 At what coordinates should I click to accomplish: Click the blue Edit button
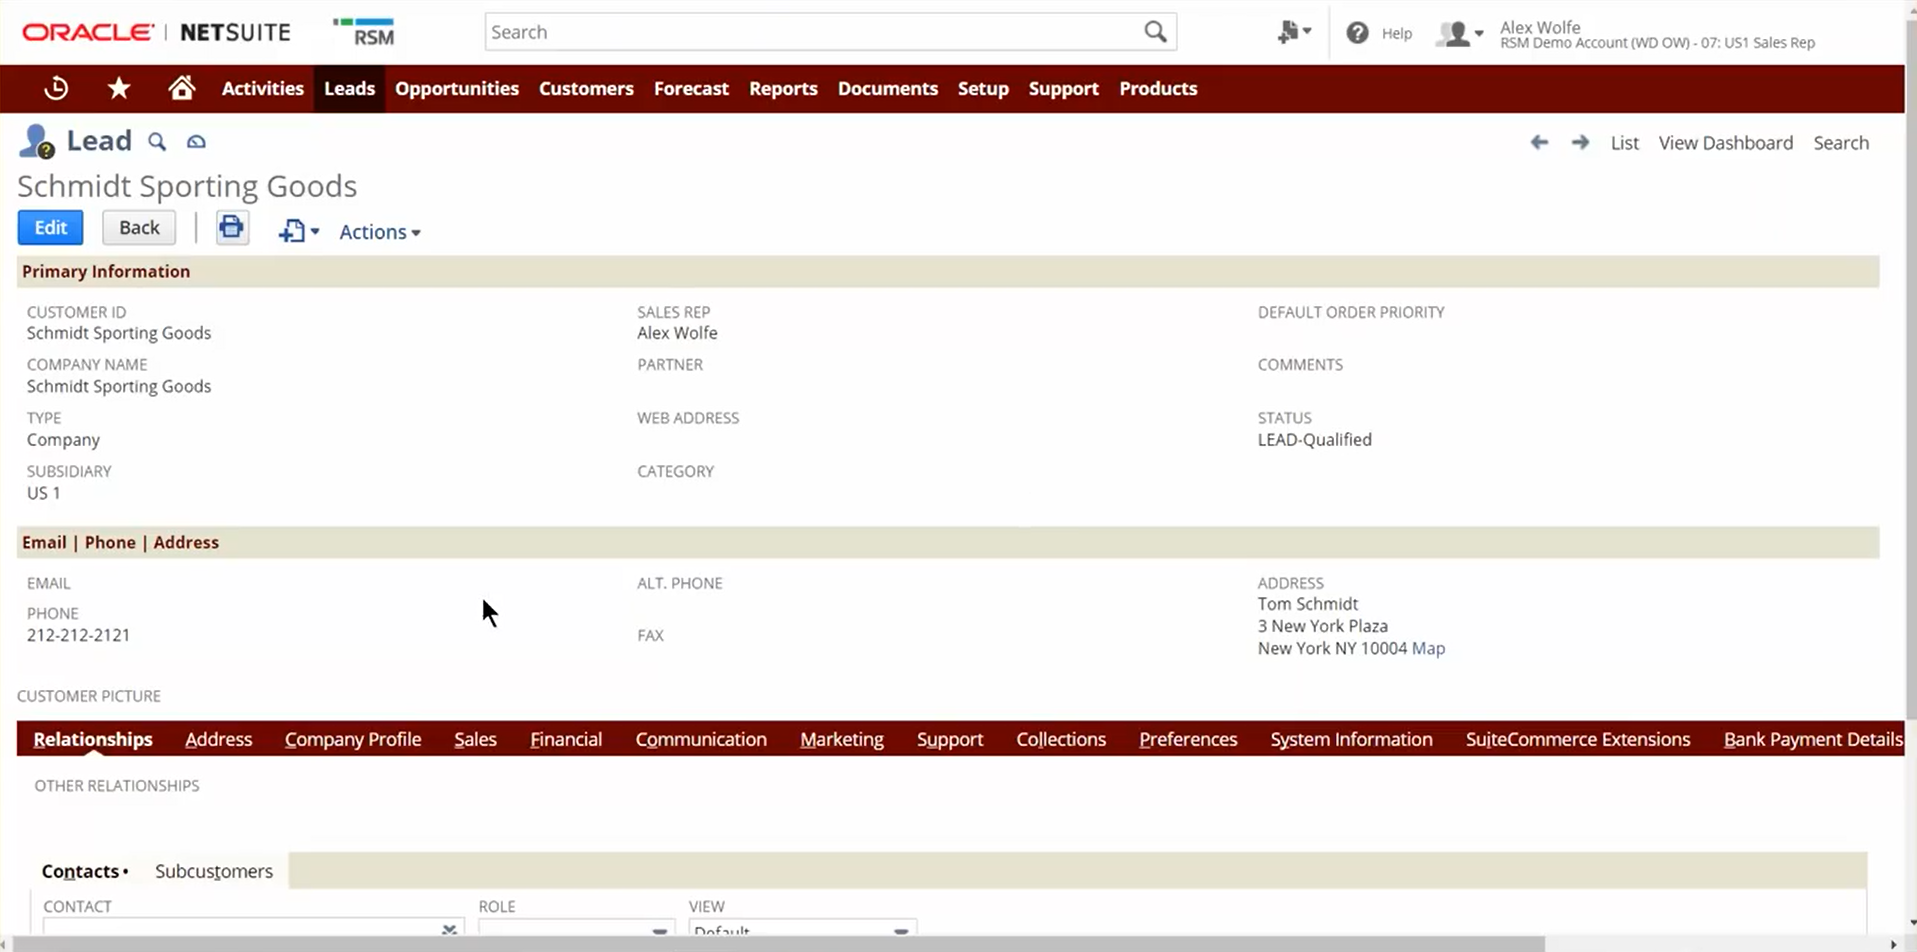tap(50, 228)
